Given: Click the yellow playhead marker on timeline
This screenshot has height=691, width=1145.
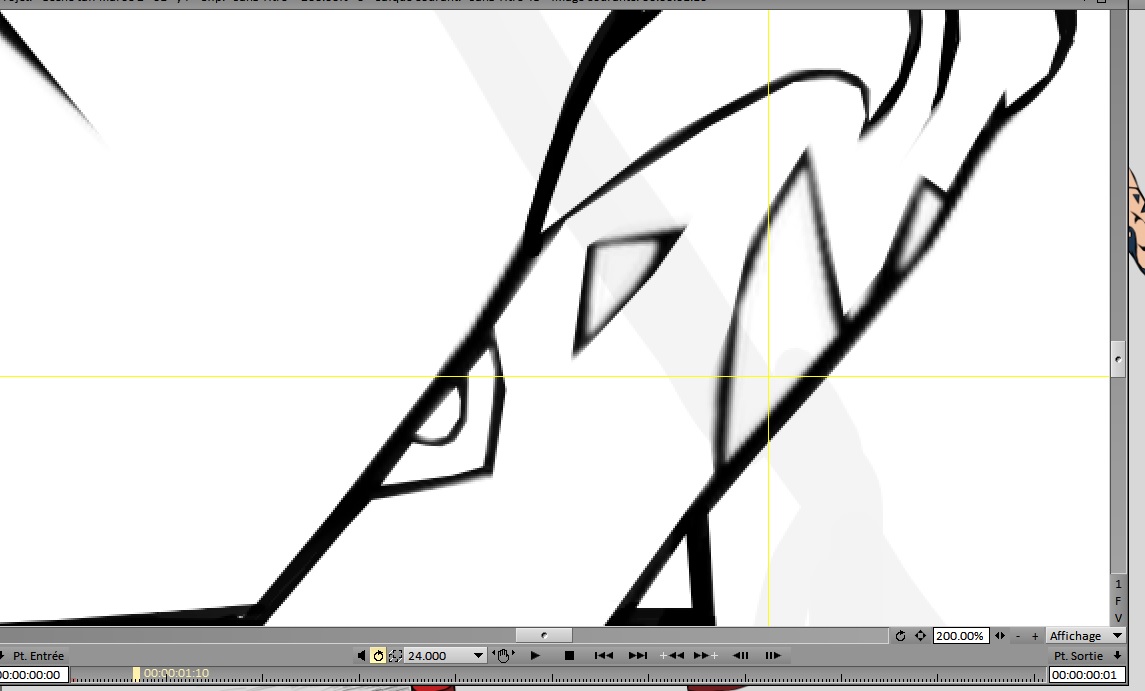Looking at the screenshot, I should (x=136, y=673).
